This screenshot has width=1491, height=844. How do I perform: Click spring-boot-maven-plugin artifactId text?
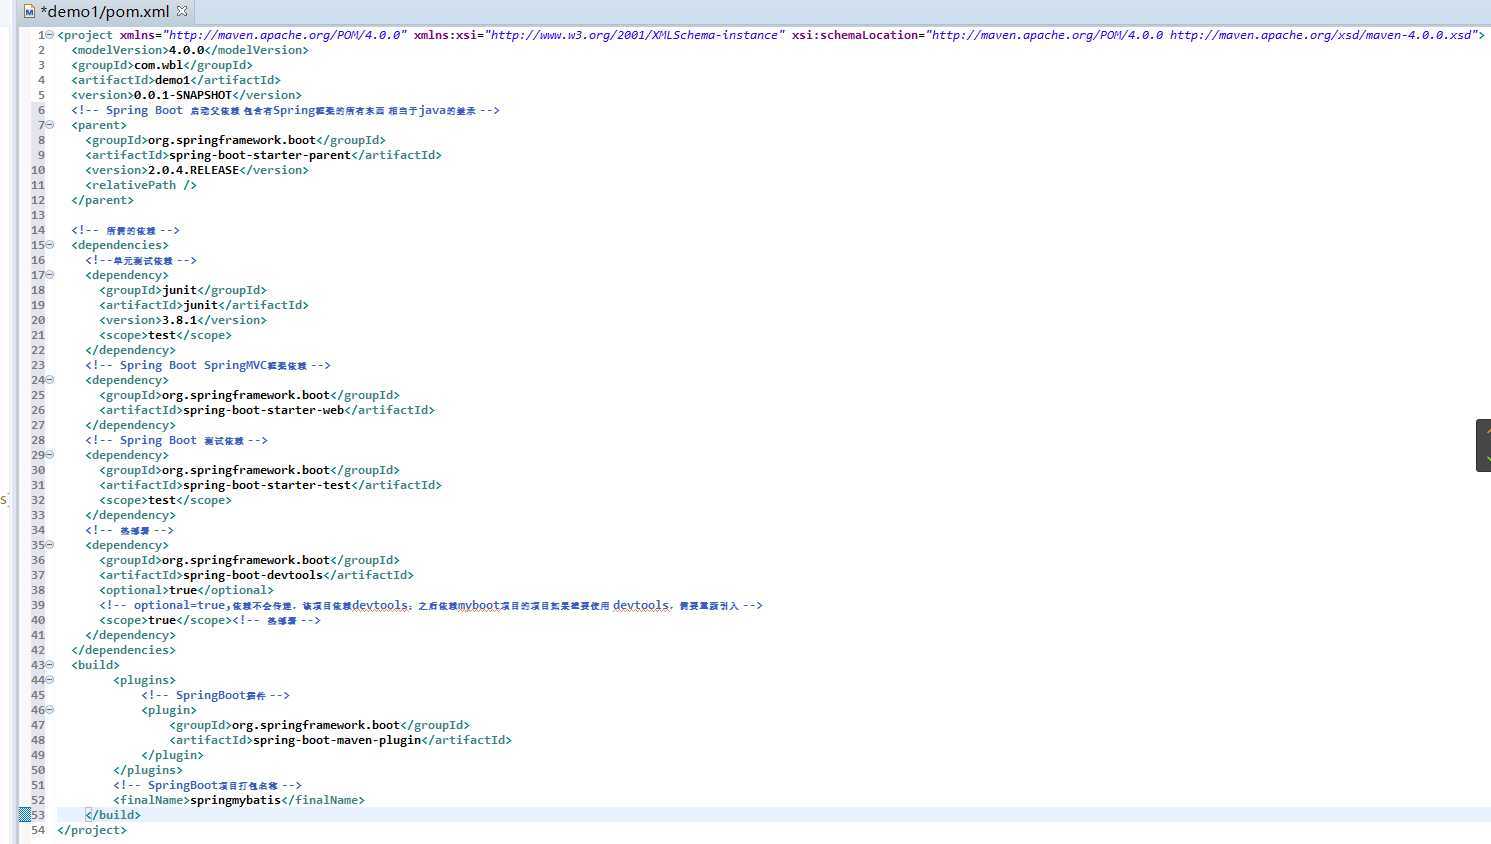pos(337,740)
